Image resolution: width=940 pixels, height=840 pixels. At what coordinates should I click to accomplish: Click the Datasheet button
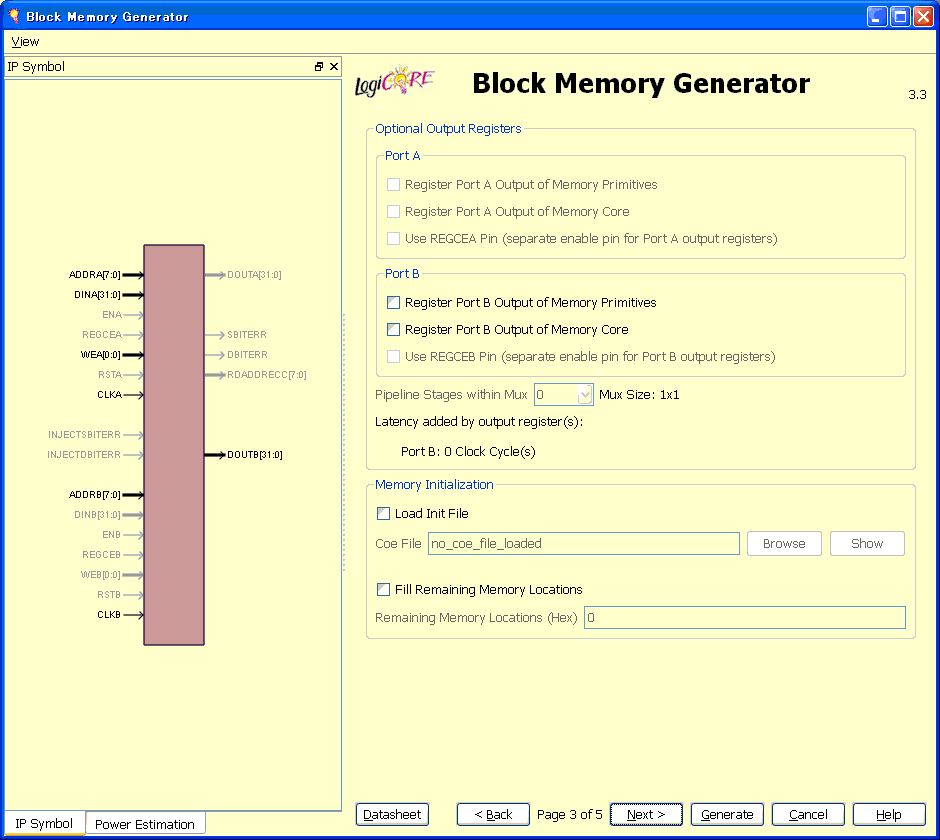(392, 814)
